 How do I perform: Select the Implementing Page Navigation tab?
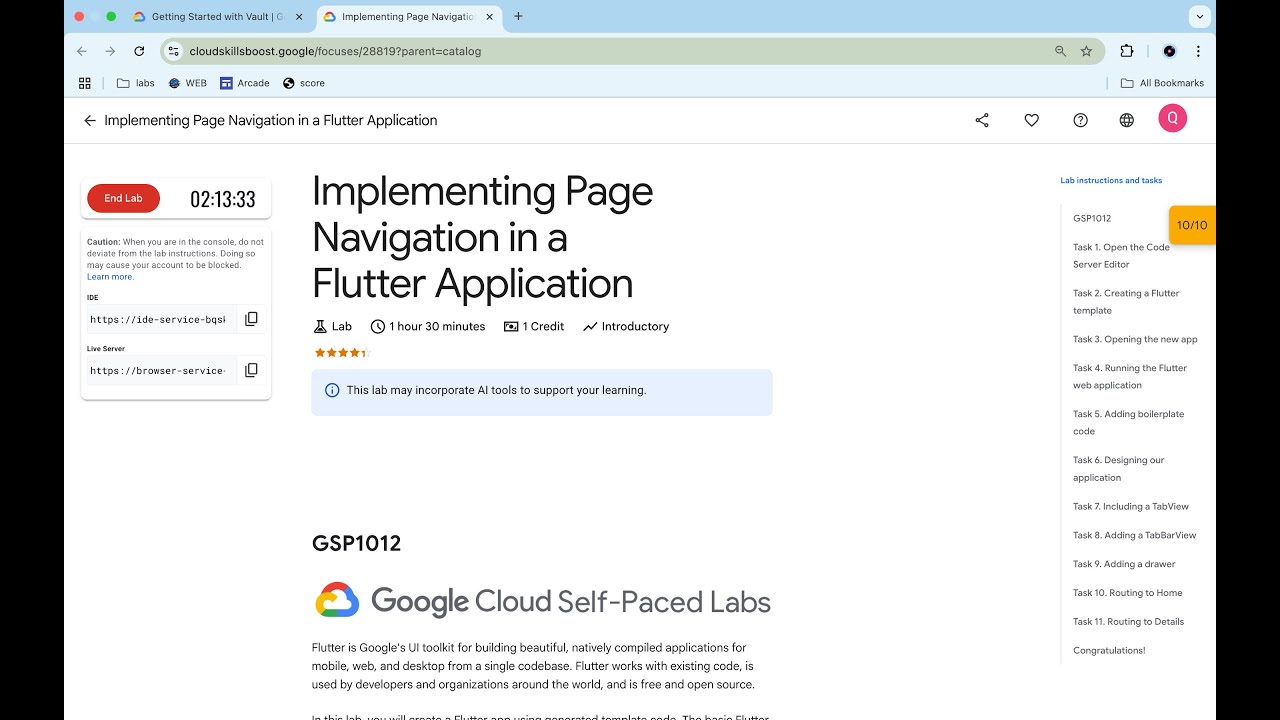[x=409, y=17]
